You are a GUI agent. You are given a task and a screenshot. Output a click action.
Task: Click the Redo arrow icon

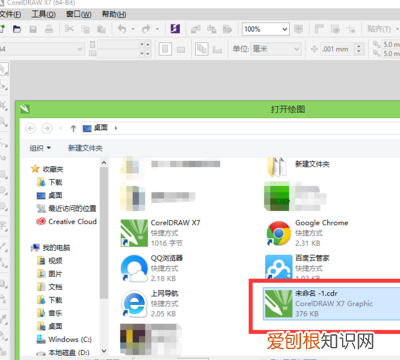(x=146, y=29)
